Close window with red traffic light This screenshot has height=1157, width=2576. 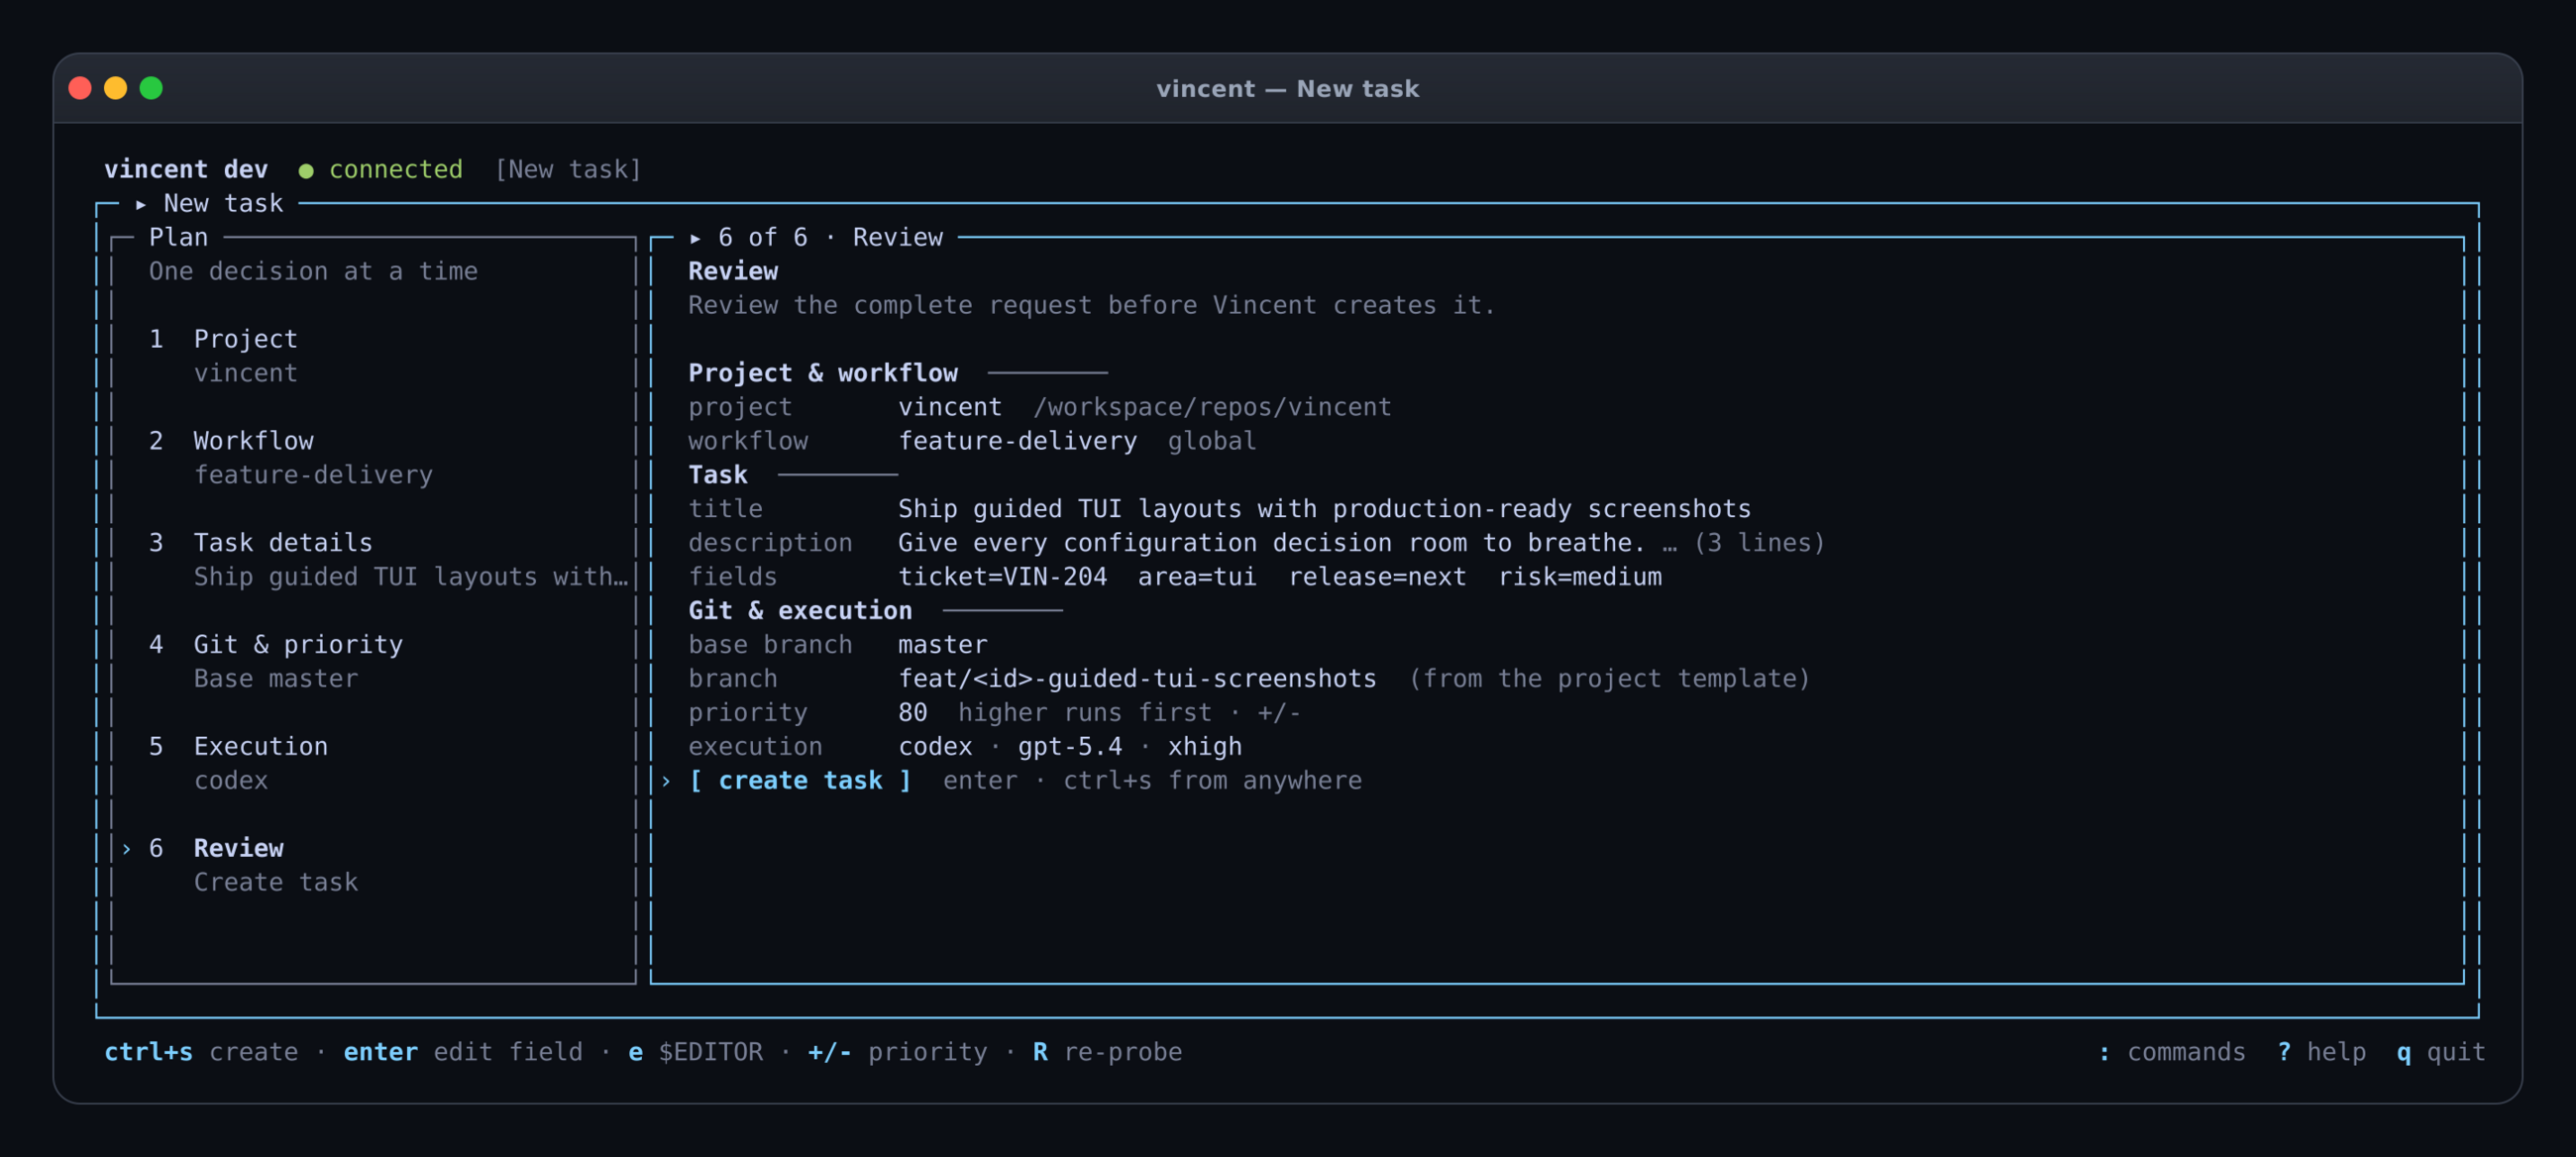click(x=80, y=89)
